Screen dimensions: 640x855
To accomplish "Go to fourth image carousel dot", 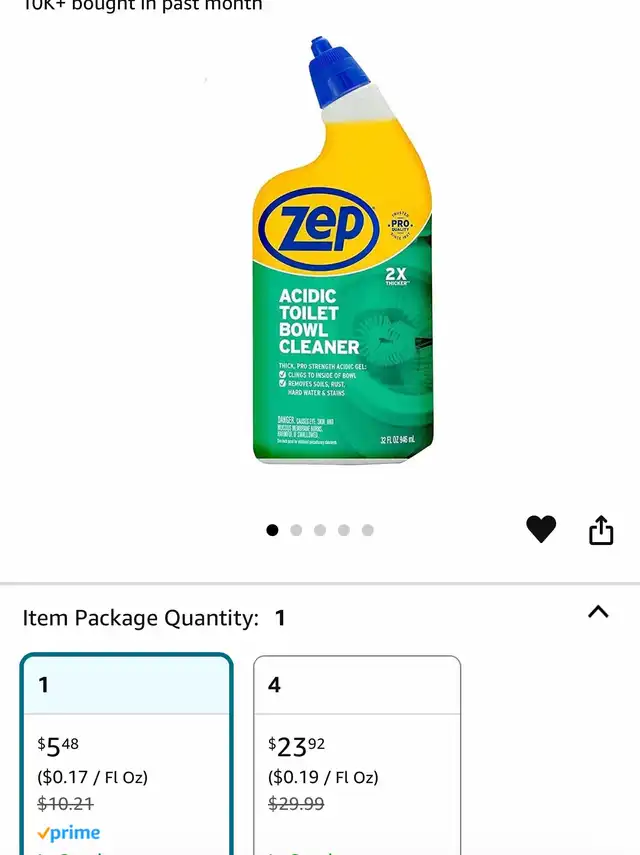I will [x=344, y=530].
